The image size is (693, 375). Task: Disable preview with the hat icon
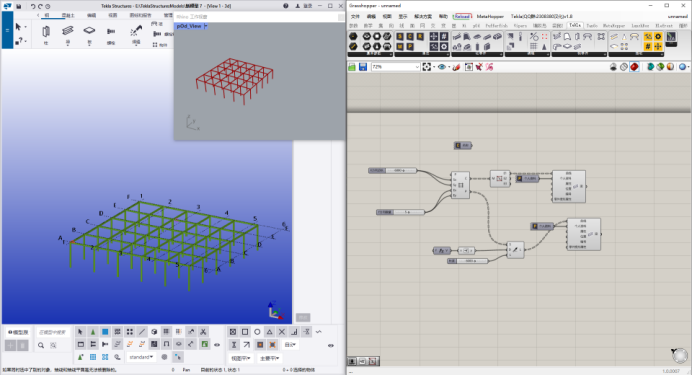(613, 67)
